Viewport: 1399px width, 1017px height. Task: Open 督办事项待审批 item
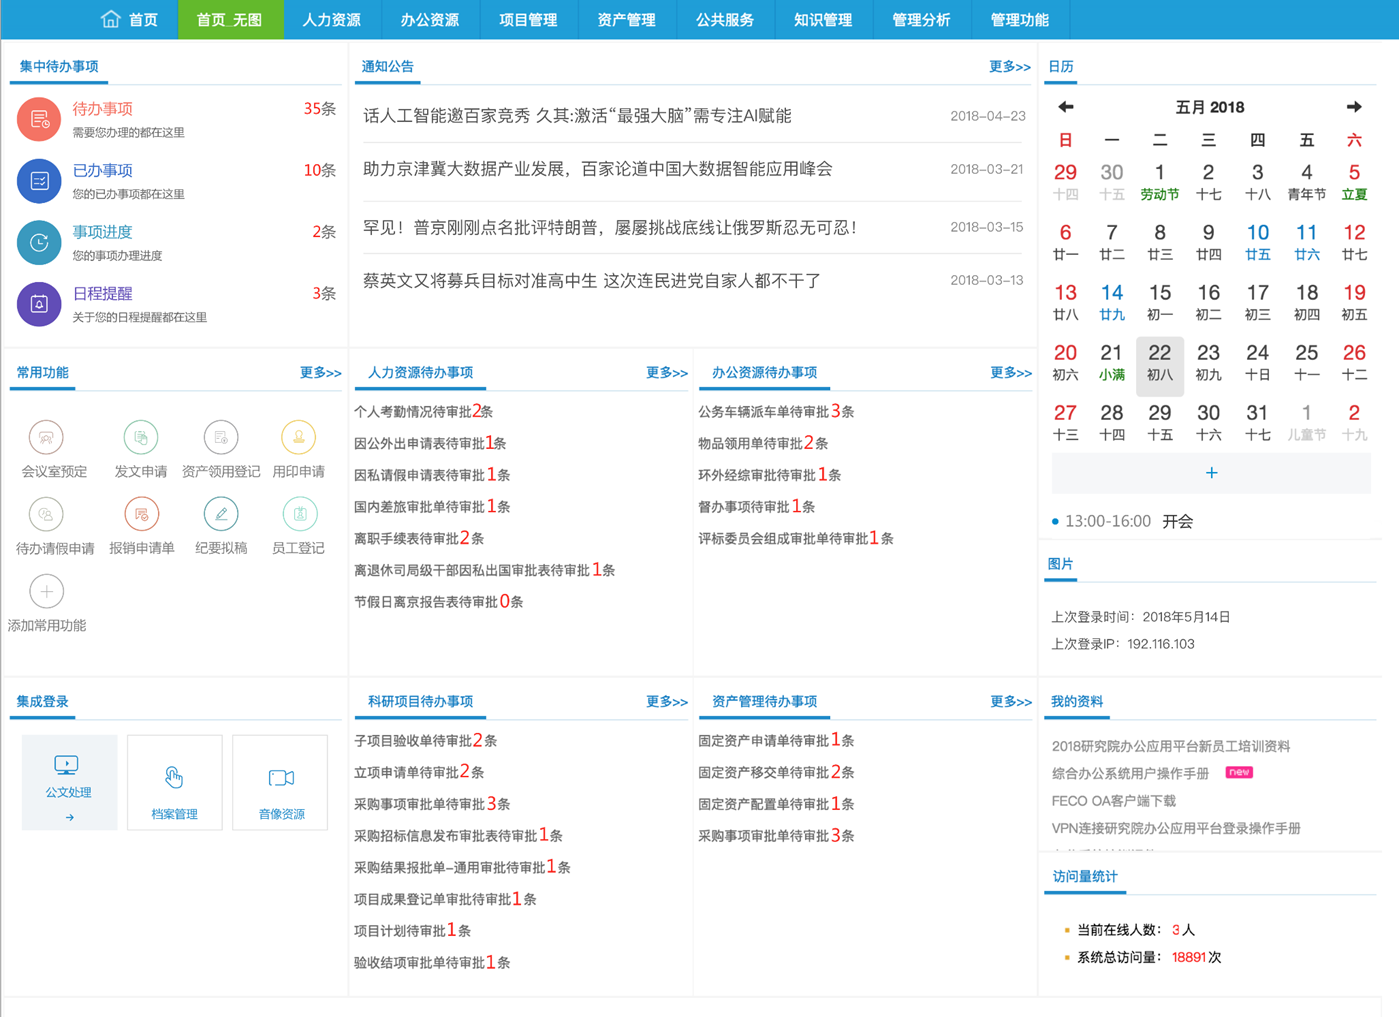[756, 506]
